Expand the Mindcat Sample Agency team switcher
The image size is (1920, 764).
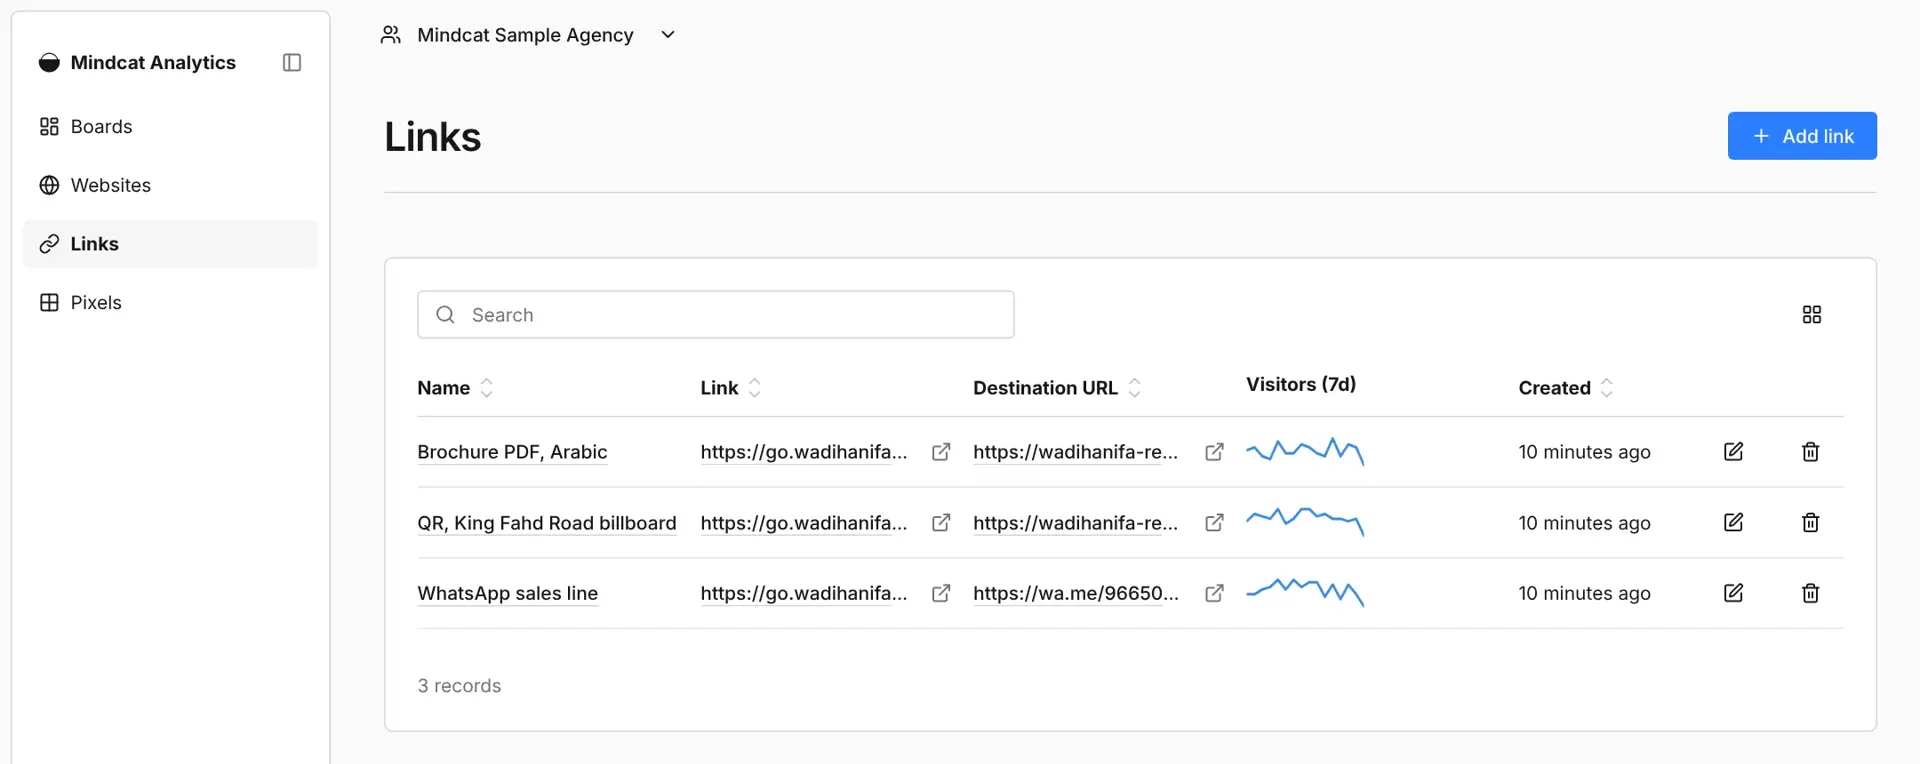(x=528, y=35)
